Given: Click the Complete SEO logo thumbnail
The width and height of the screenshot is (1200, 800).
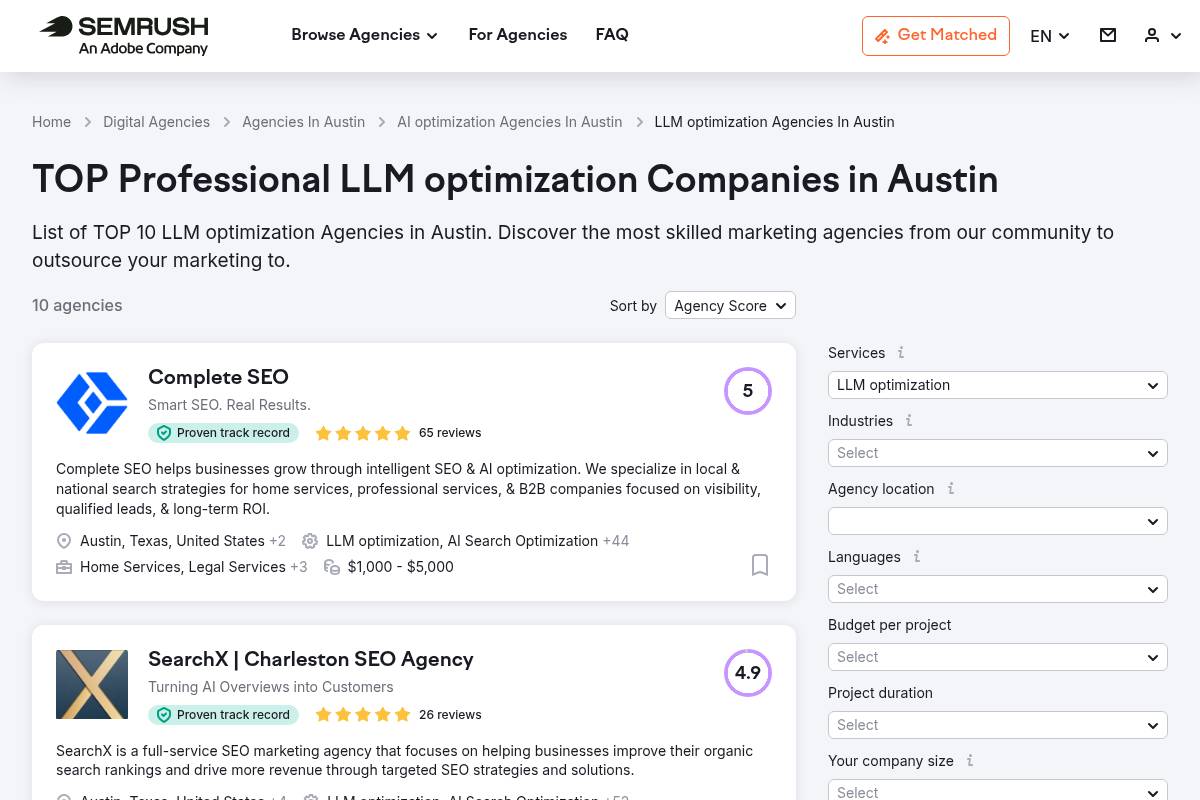Looking at the screenshot, I should point(92,403).
